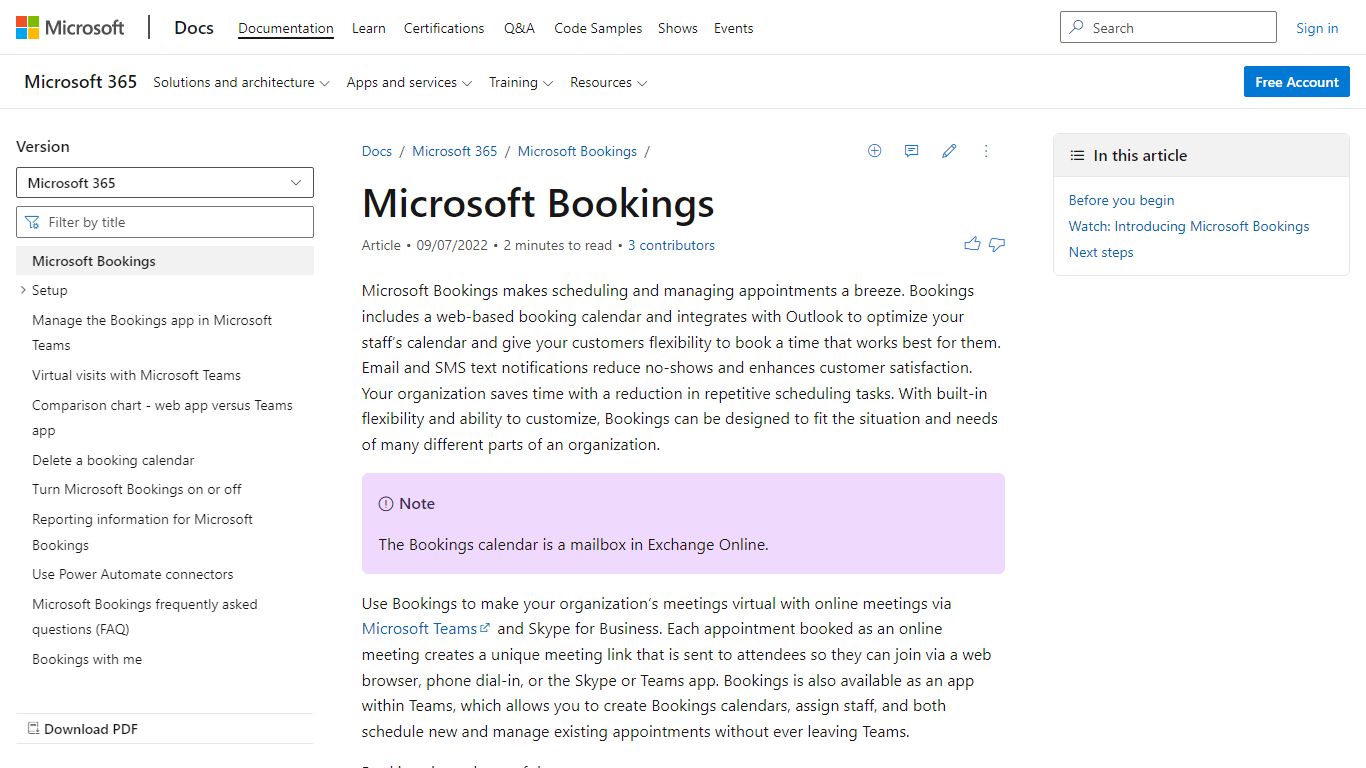The height and width of the screenshot is (768, 1366).
Task: Open Delete a booking calendar
Action: pyautogui.click(x=113, y=460)
